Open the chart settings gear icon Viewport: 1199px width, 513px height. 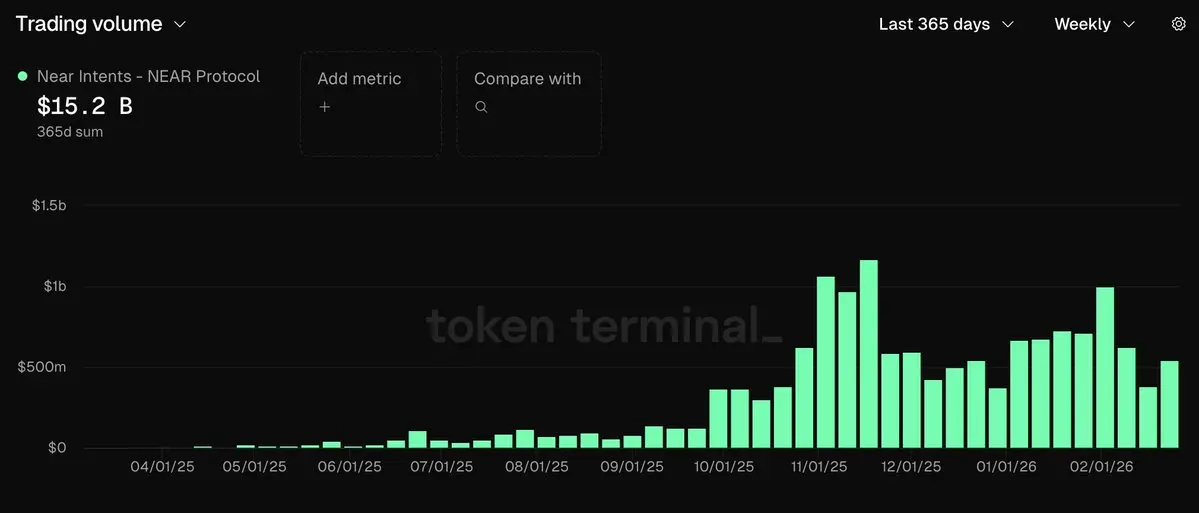point(1178,24)
